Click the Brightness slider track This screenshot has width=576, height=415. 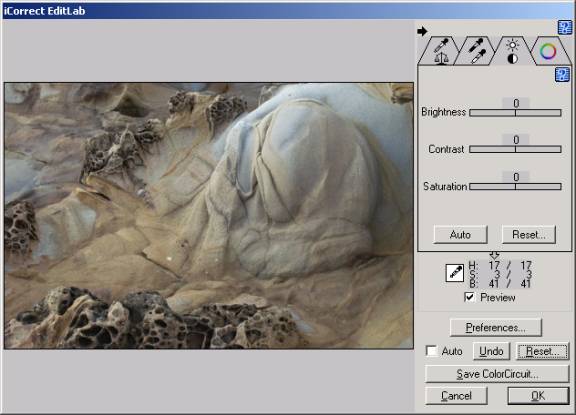click(515, 113)
